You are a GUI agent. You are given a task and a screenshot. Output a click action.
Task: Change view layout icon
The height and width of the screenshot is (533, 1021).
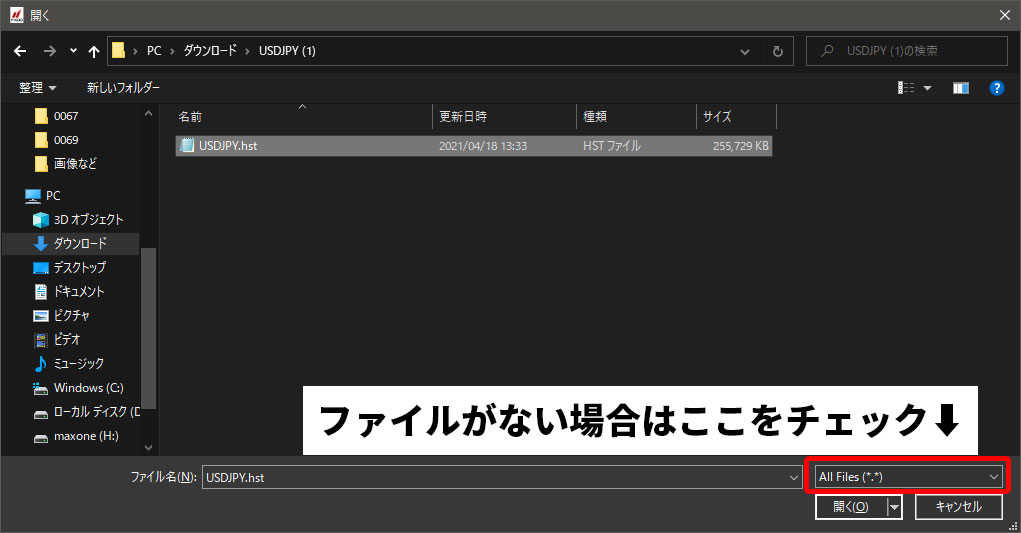(x=907, y=88)
